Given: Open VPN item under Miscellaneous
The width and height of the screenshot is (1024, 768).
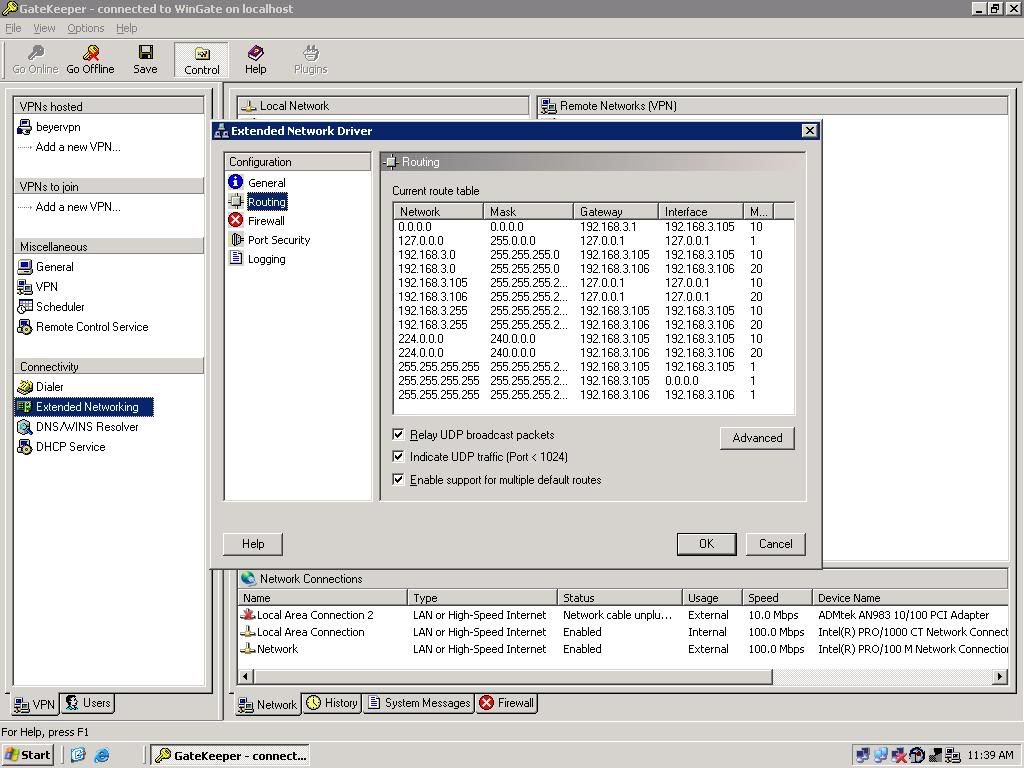Looking at the screenshot, I should click(x=38, y=287).
